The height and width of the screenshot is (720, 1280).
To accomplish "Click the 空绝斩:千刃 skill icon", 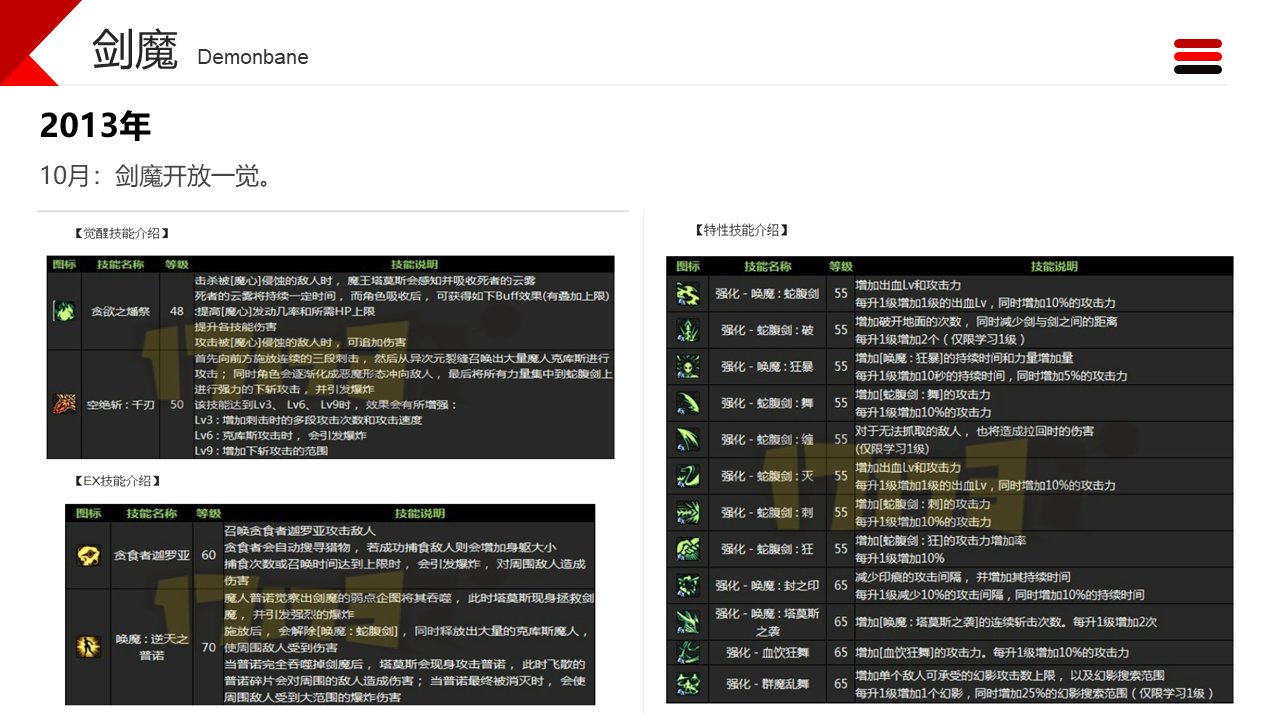I will [x=64, y=404].
